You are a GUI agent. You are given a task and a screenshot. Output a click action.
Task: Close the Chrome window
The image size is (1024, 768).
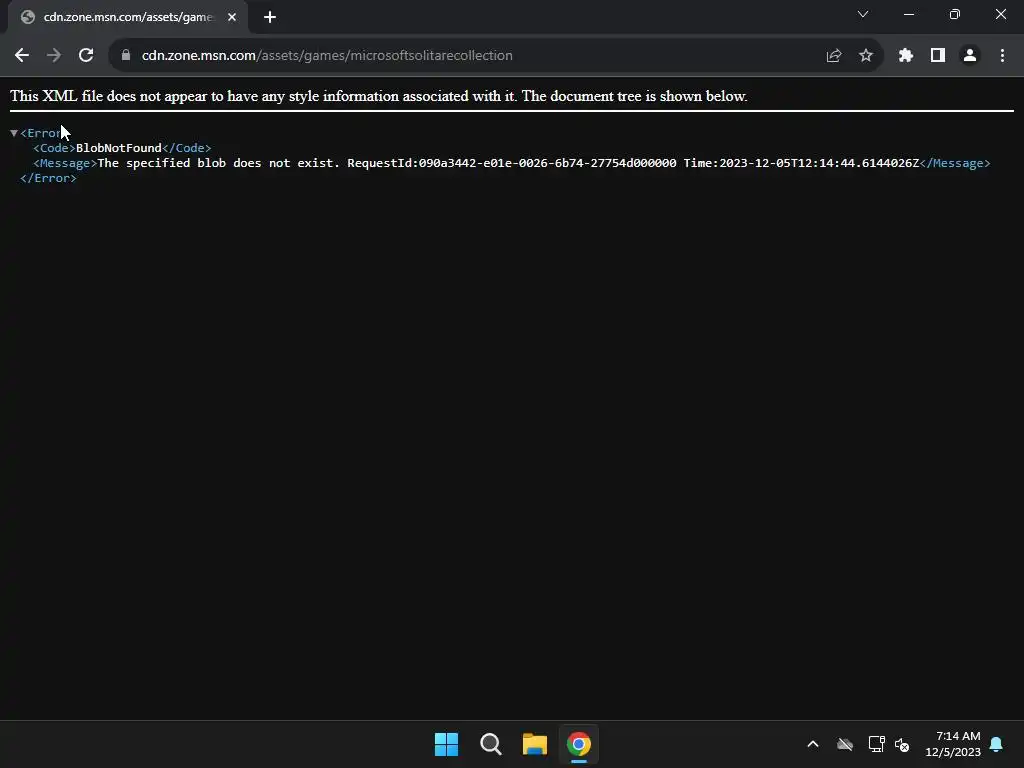tap(1000, 14)
